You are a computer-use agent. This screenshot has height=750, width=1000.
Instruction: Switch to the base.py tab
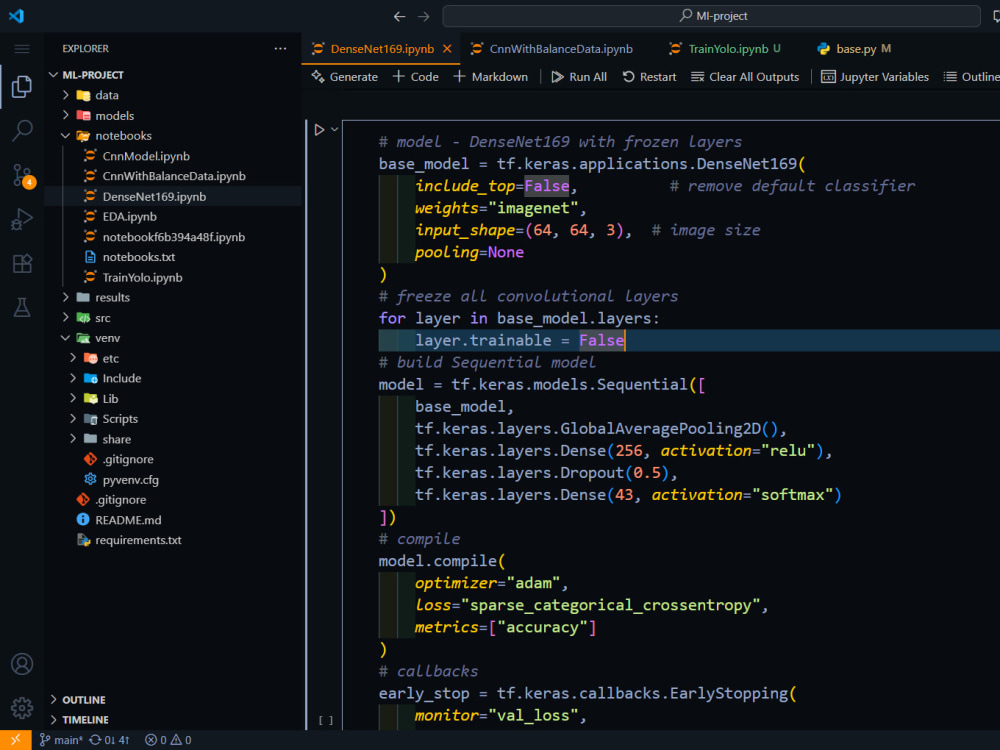855,48
